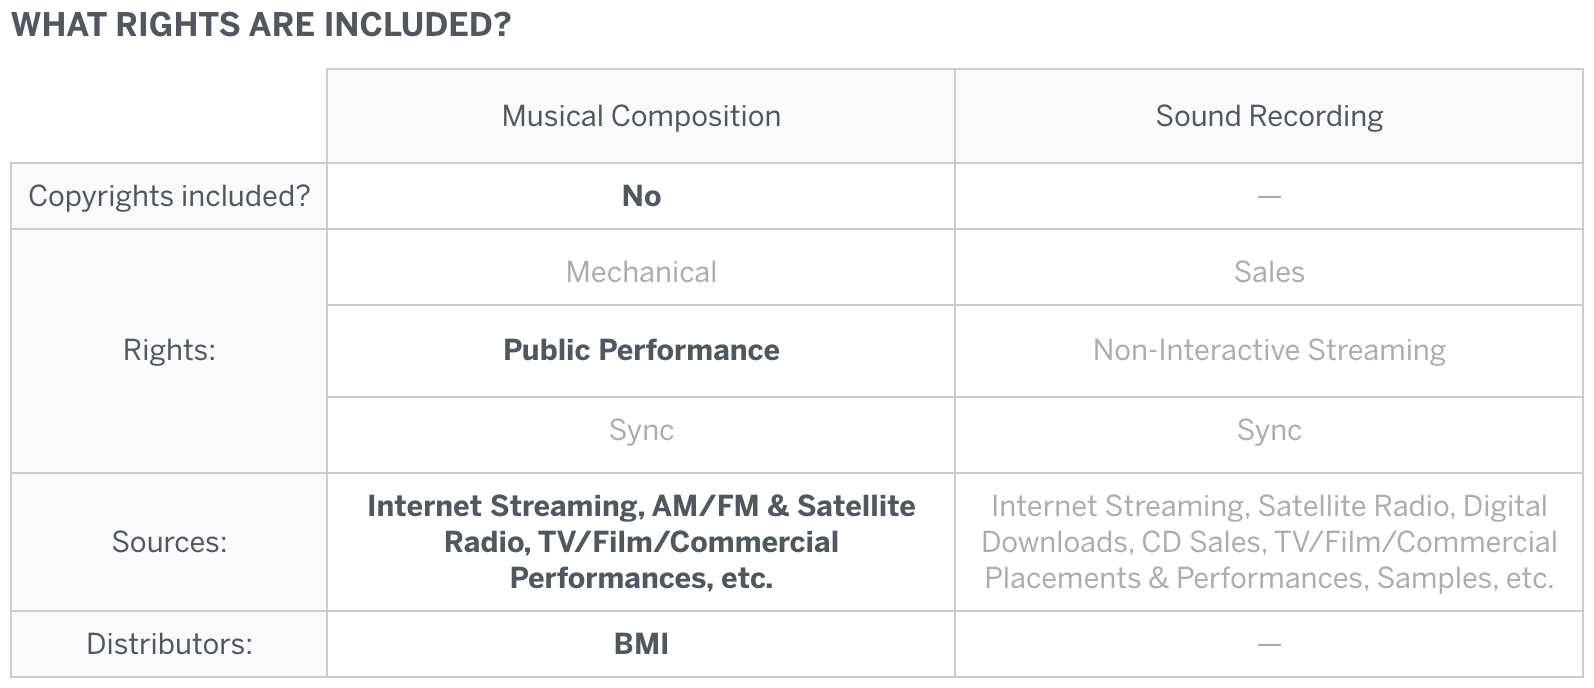
Task: Click the 'Distributors:' row label
Action: coord(169,644)
